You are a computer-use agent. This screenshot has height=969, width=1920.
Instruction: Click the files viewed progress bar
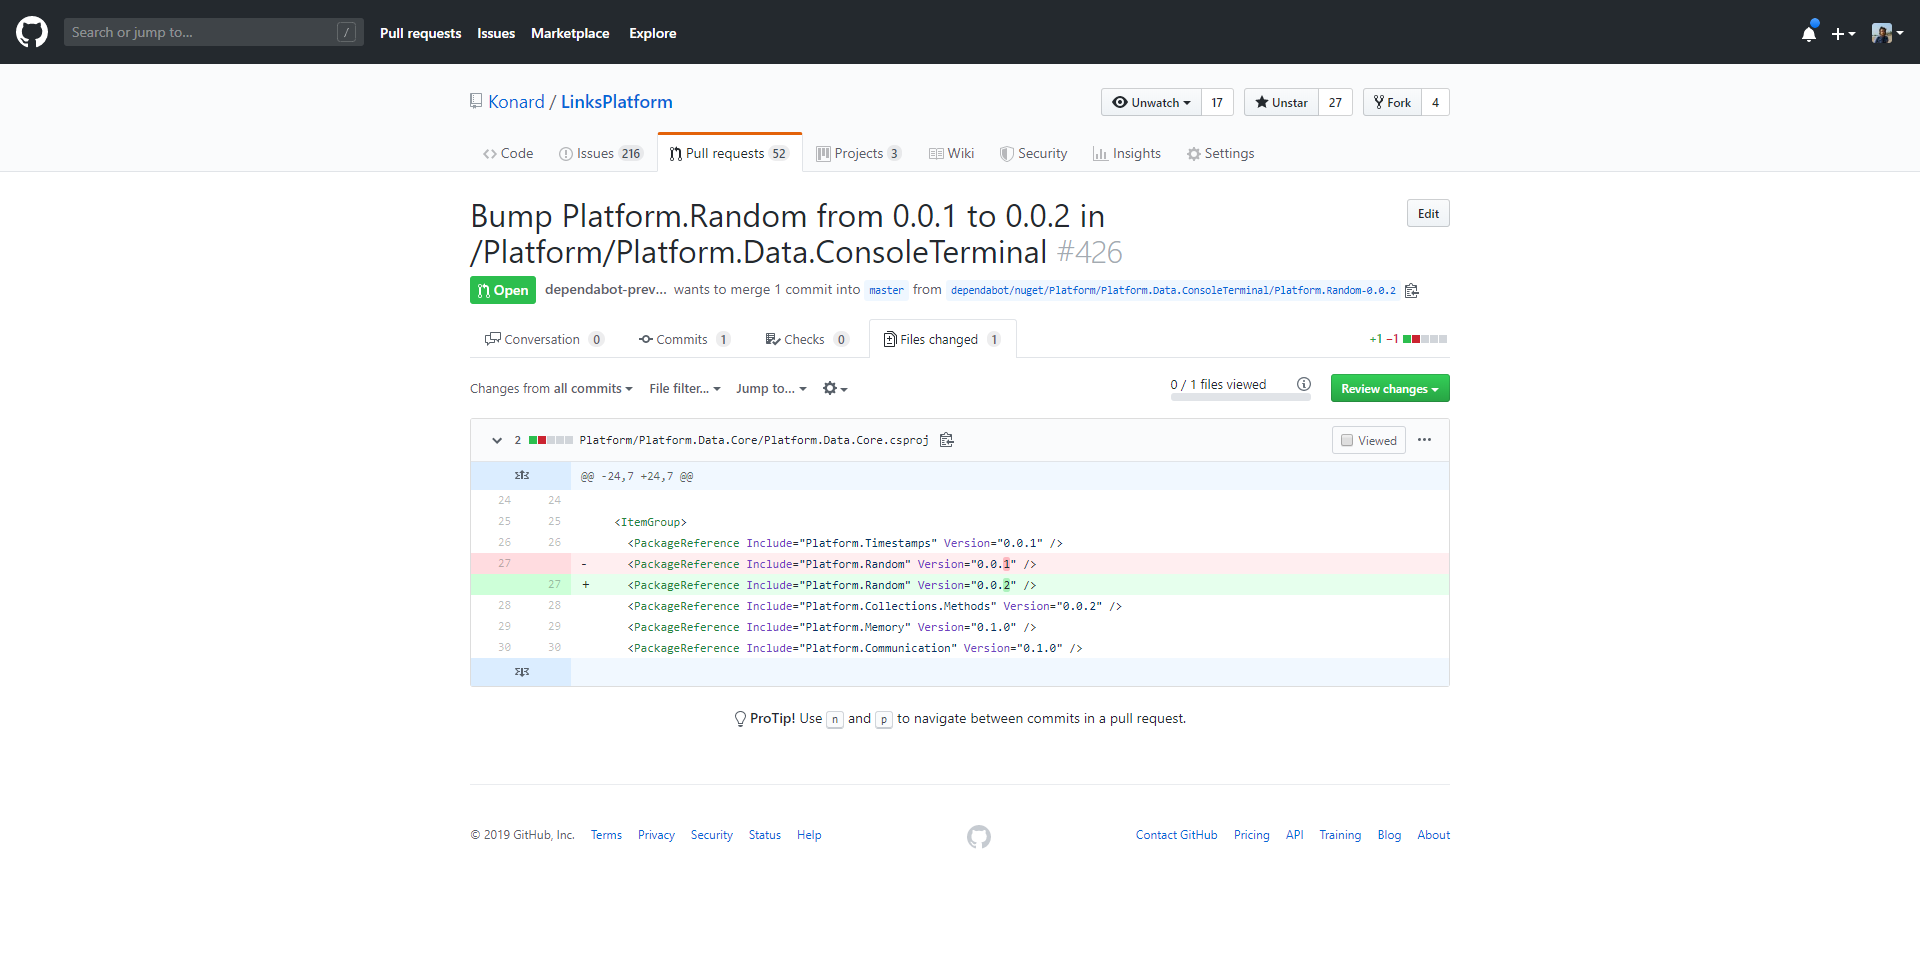coord(1240,397)
